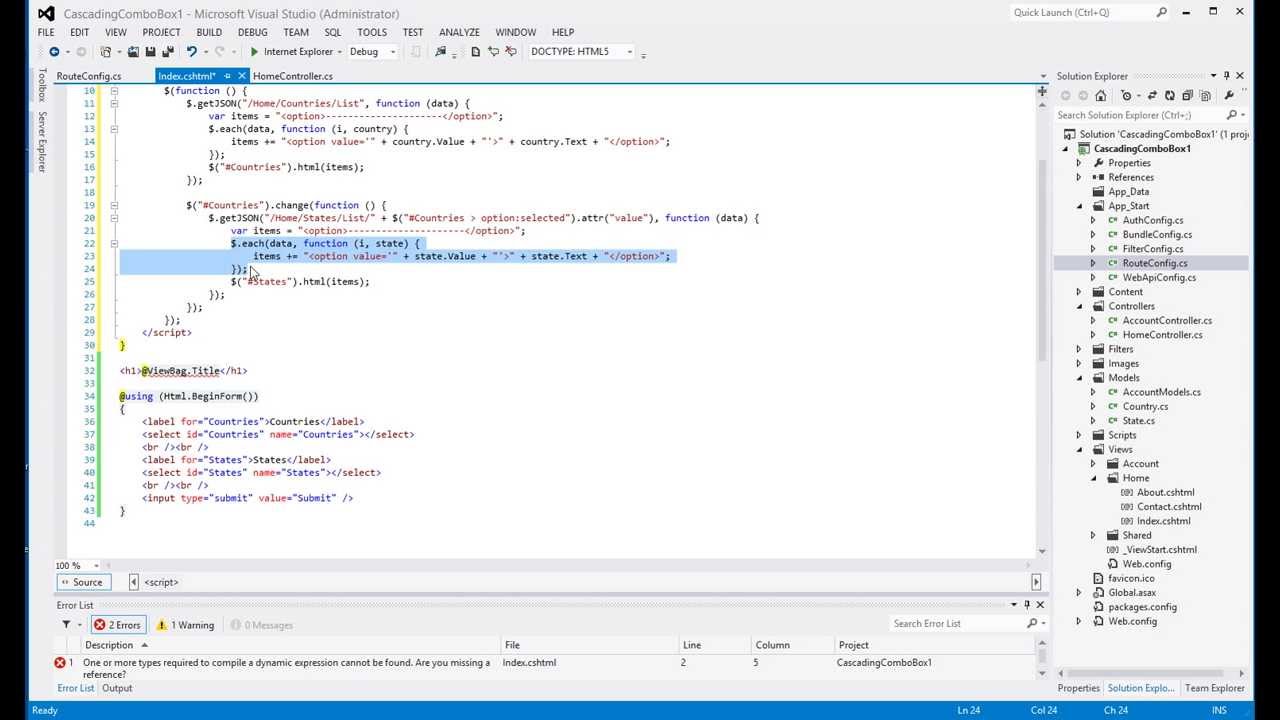Collapse the Models folder
The image size is (1280, 720).
pyautogui.click(x=1079, y=378)
